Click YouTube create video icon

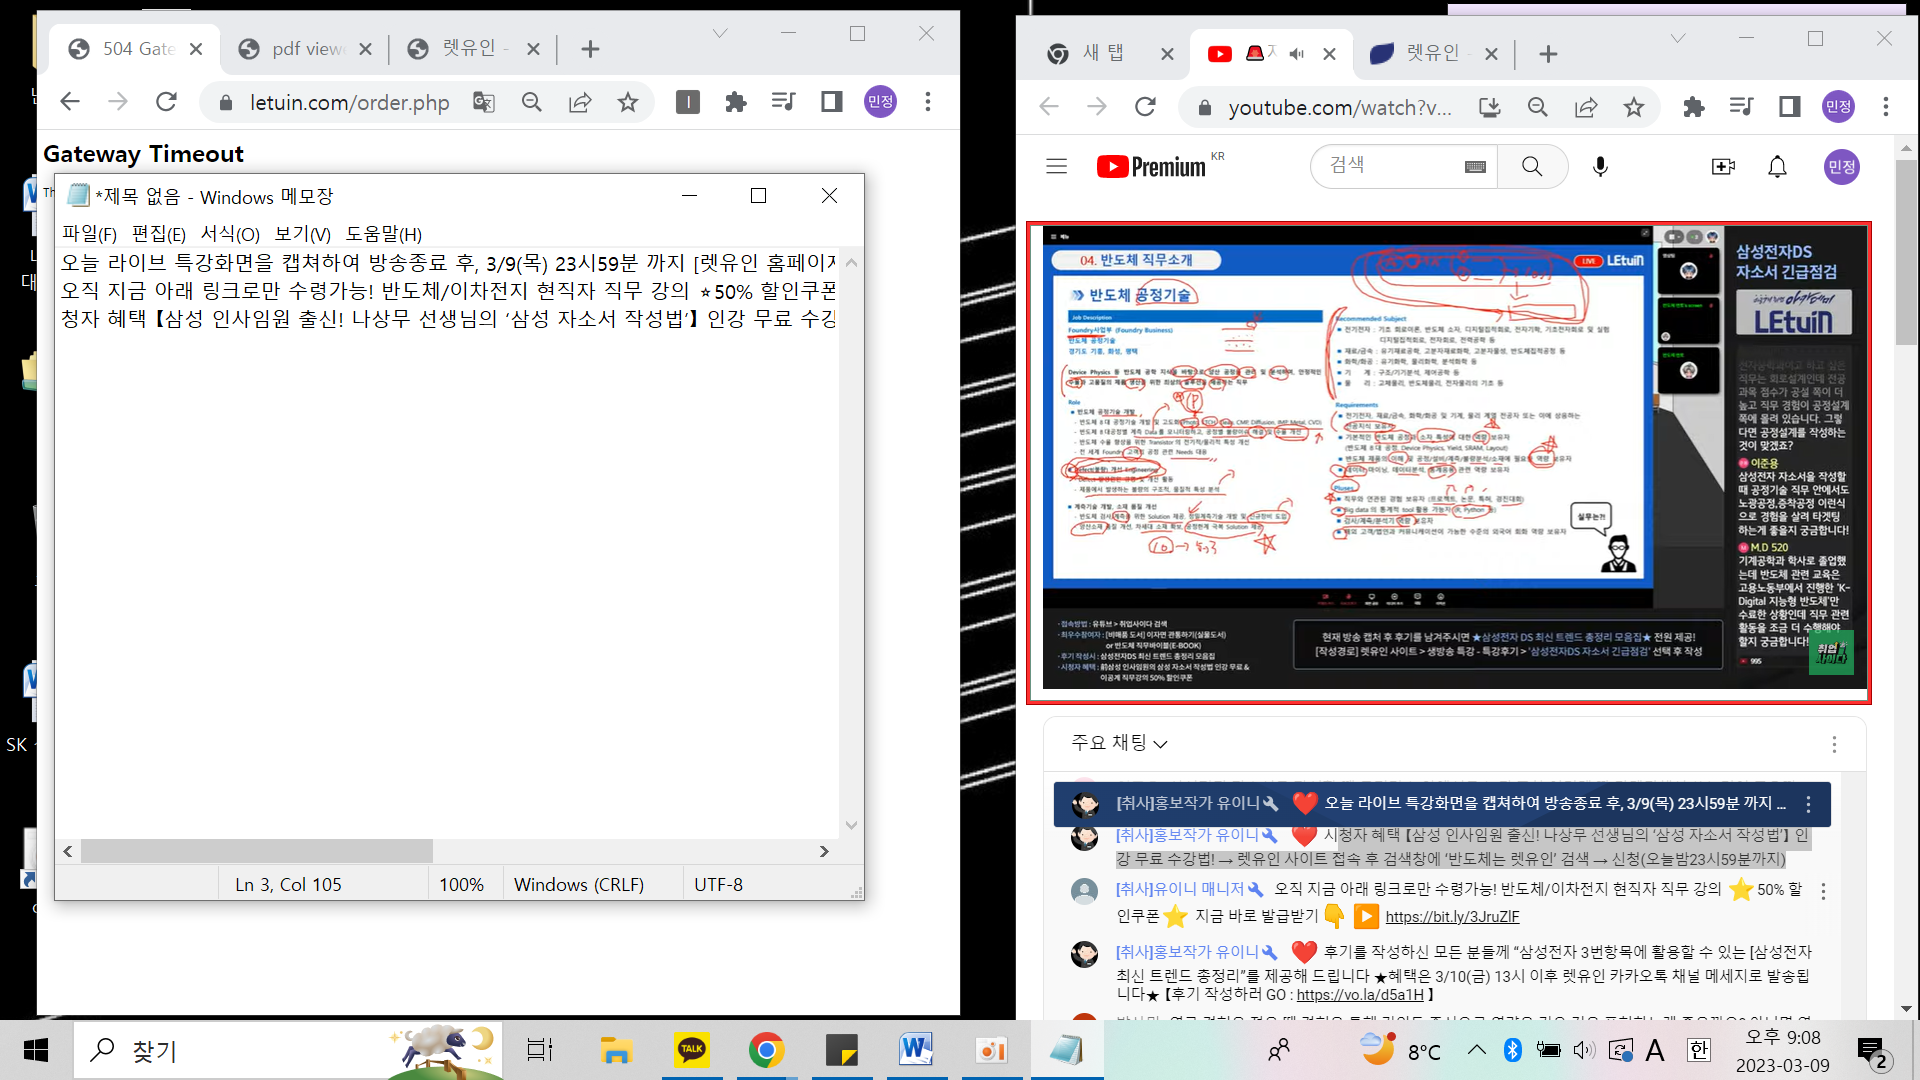pos(1723,167)
